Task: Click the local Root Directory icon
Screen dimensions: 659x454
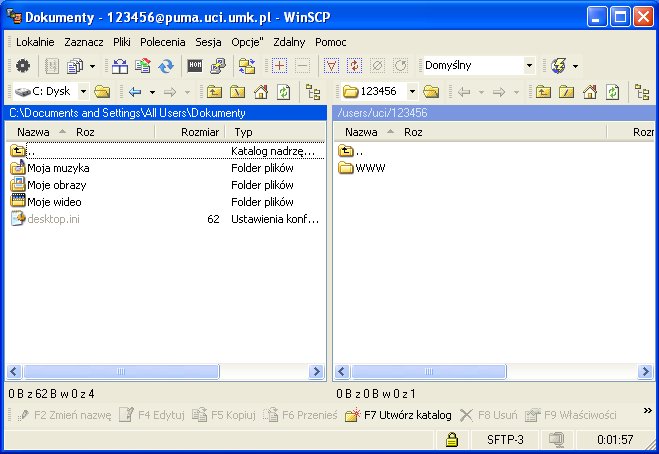Action: tap(237, 92)
